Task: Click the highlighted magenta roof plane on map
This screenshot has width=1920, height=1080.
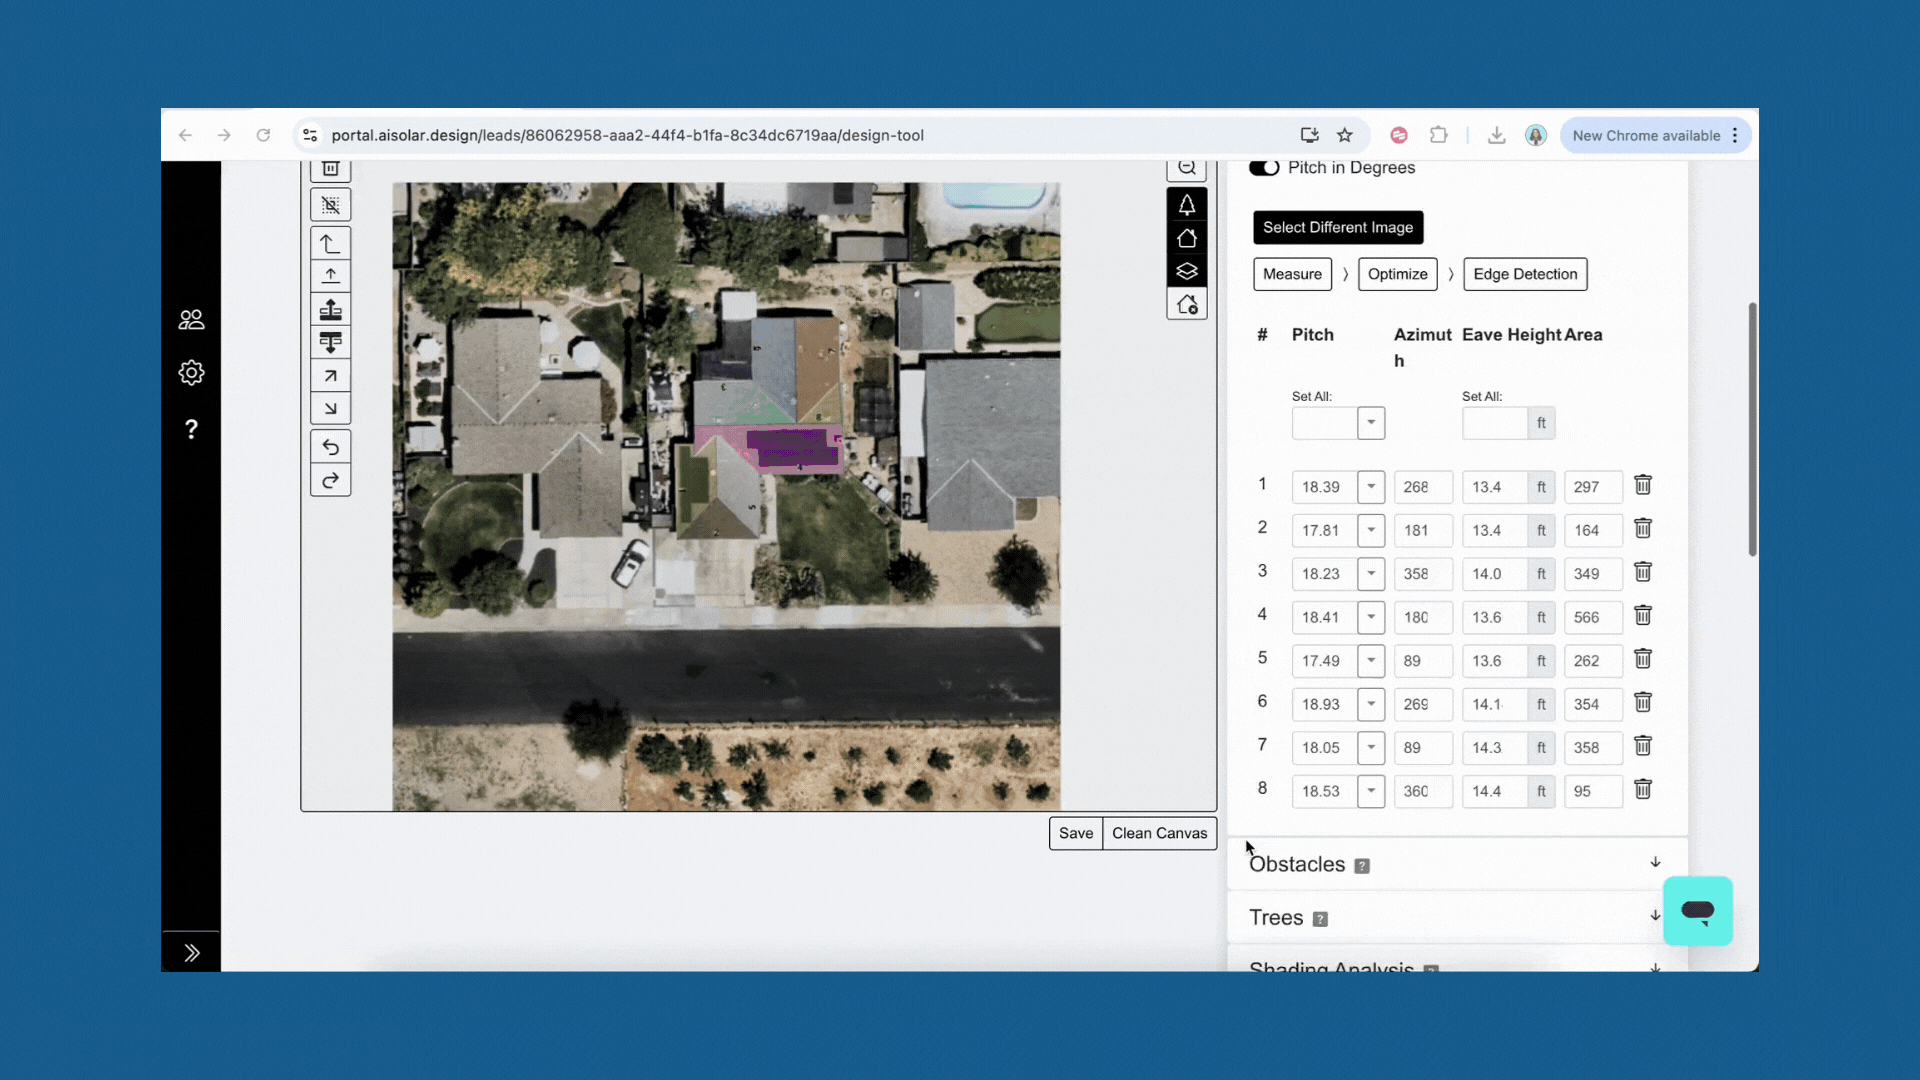Action: tap(767, 448)
